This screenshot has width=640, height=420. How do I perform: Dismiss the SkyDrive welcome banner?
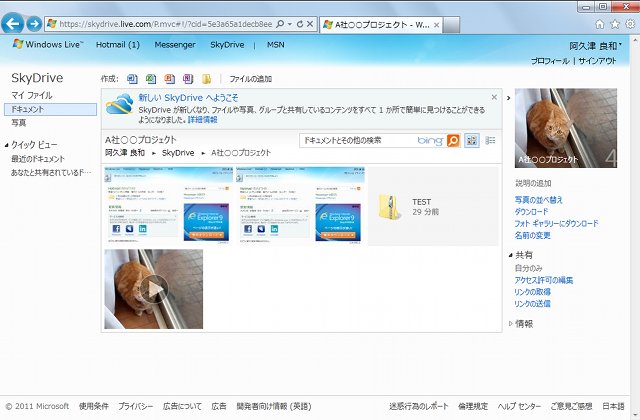click(494, 97)
